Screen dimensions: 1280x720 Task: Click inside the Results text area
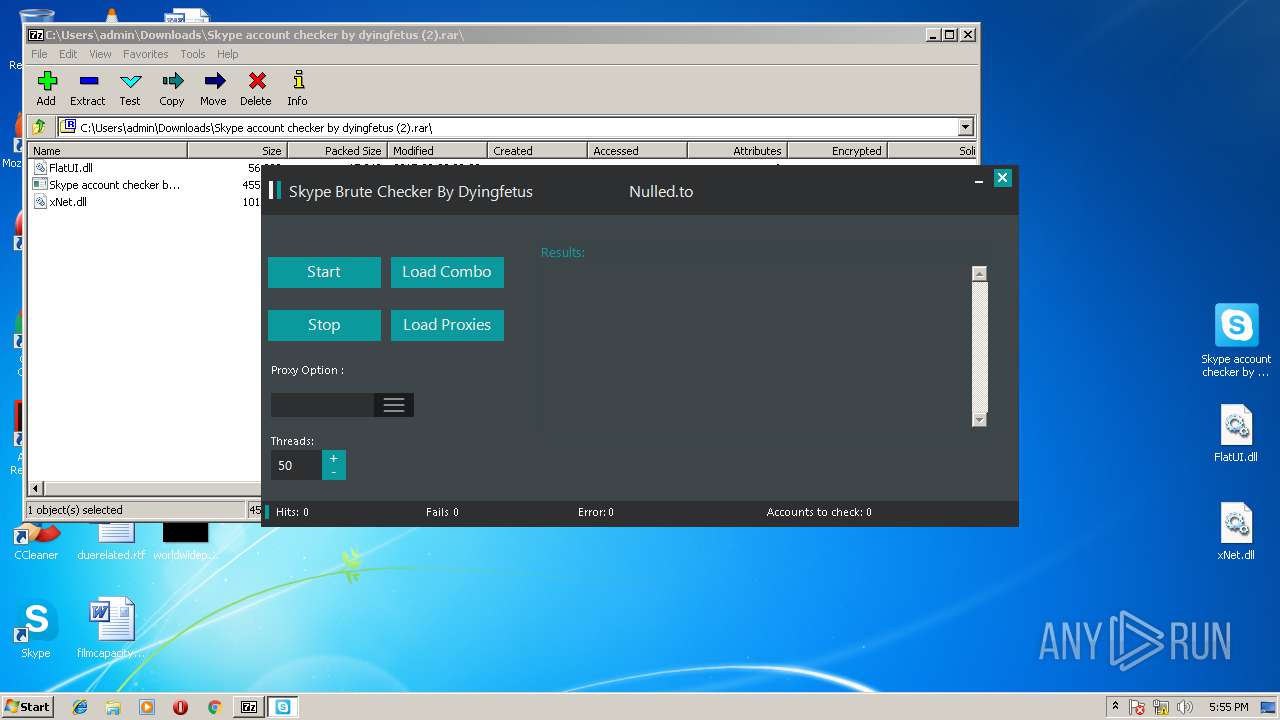pyautogui.click(x=757, y=347)
